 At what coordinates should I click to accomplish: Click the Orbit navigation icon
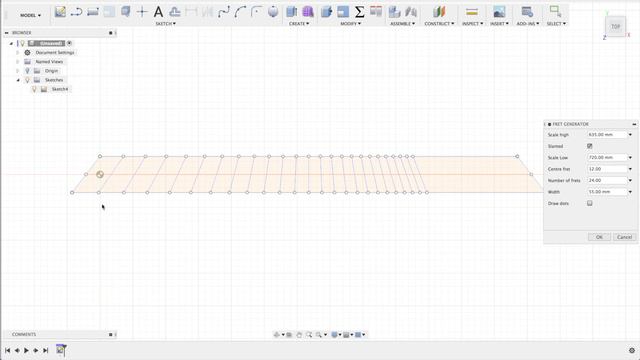tap(277, 335)
